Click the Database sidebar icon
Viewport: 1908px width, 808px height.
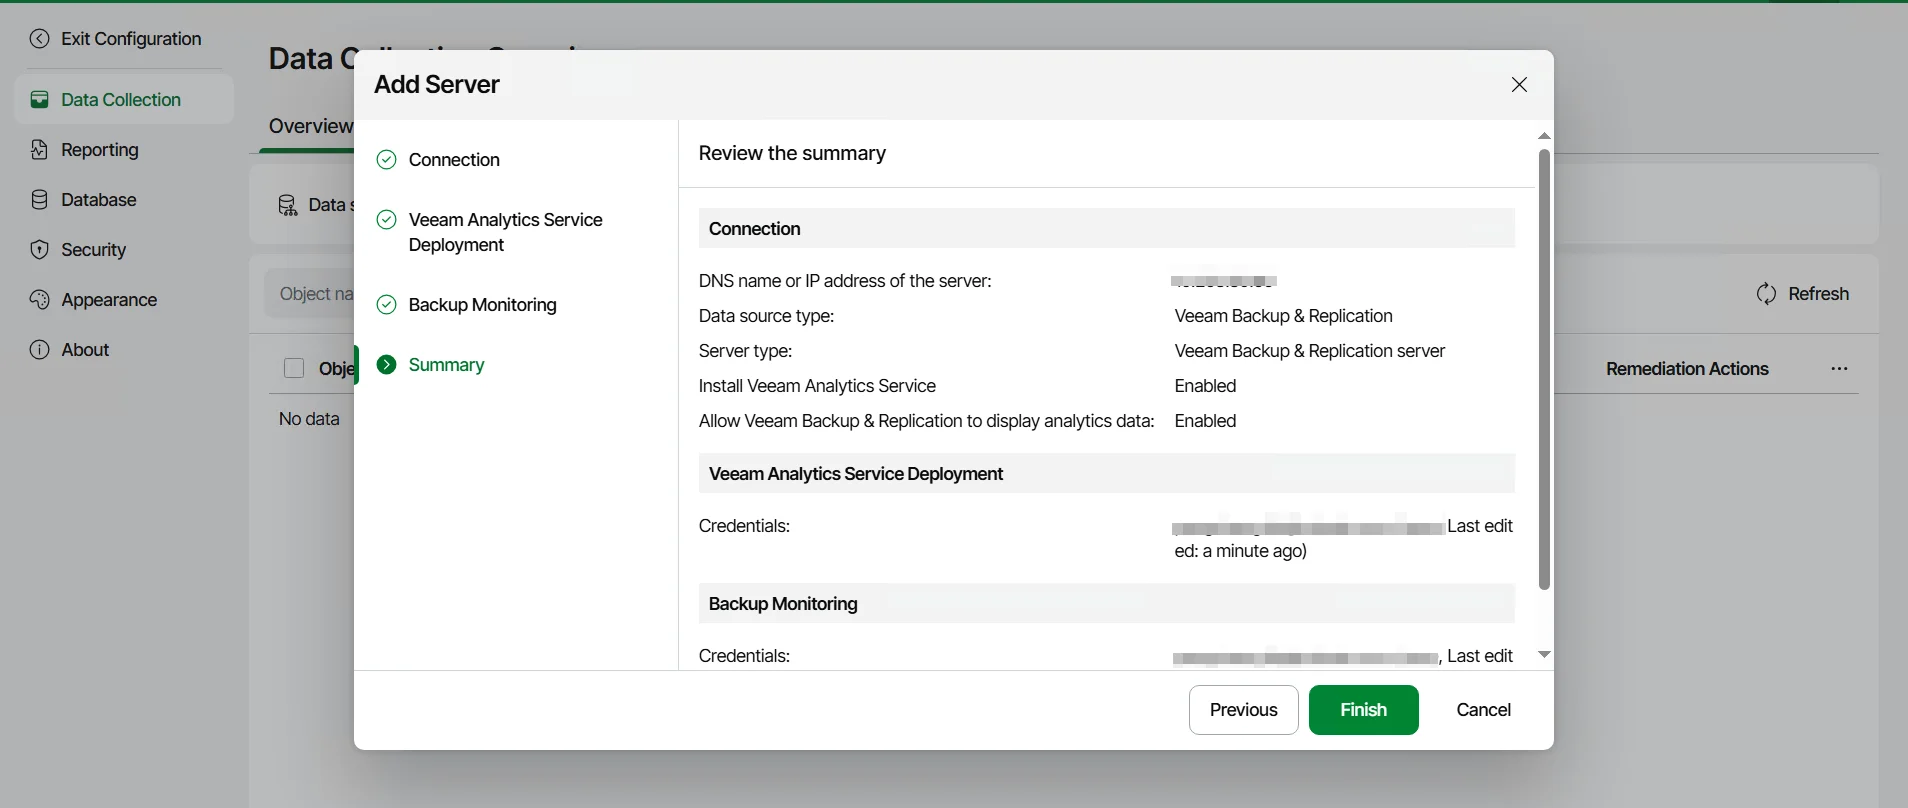[39, 200]
